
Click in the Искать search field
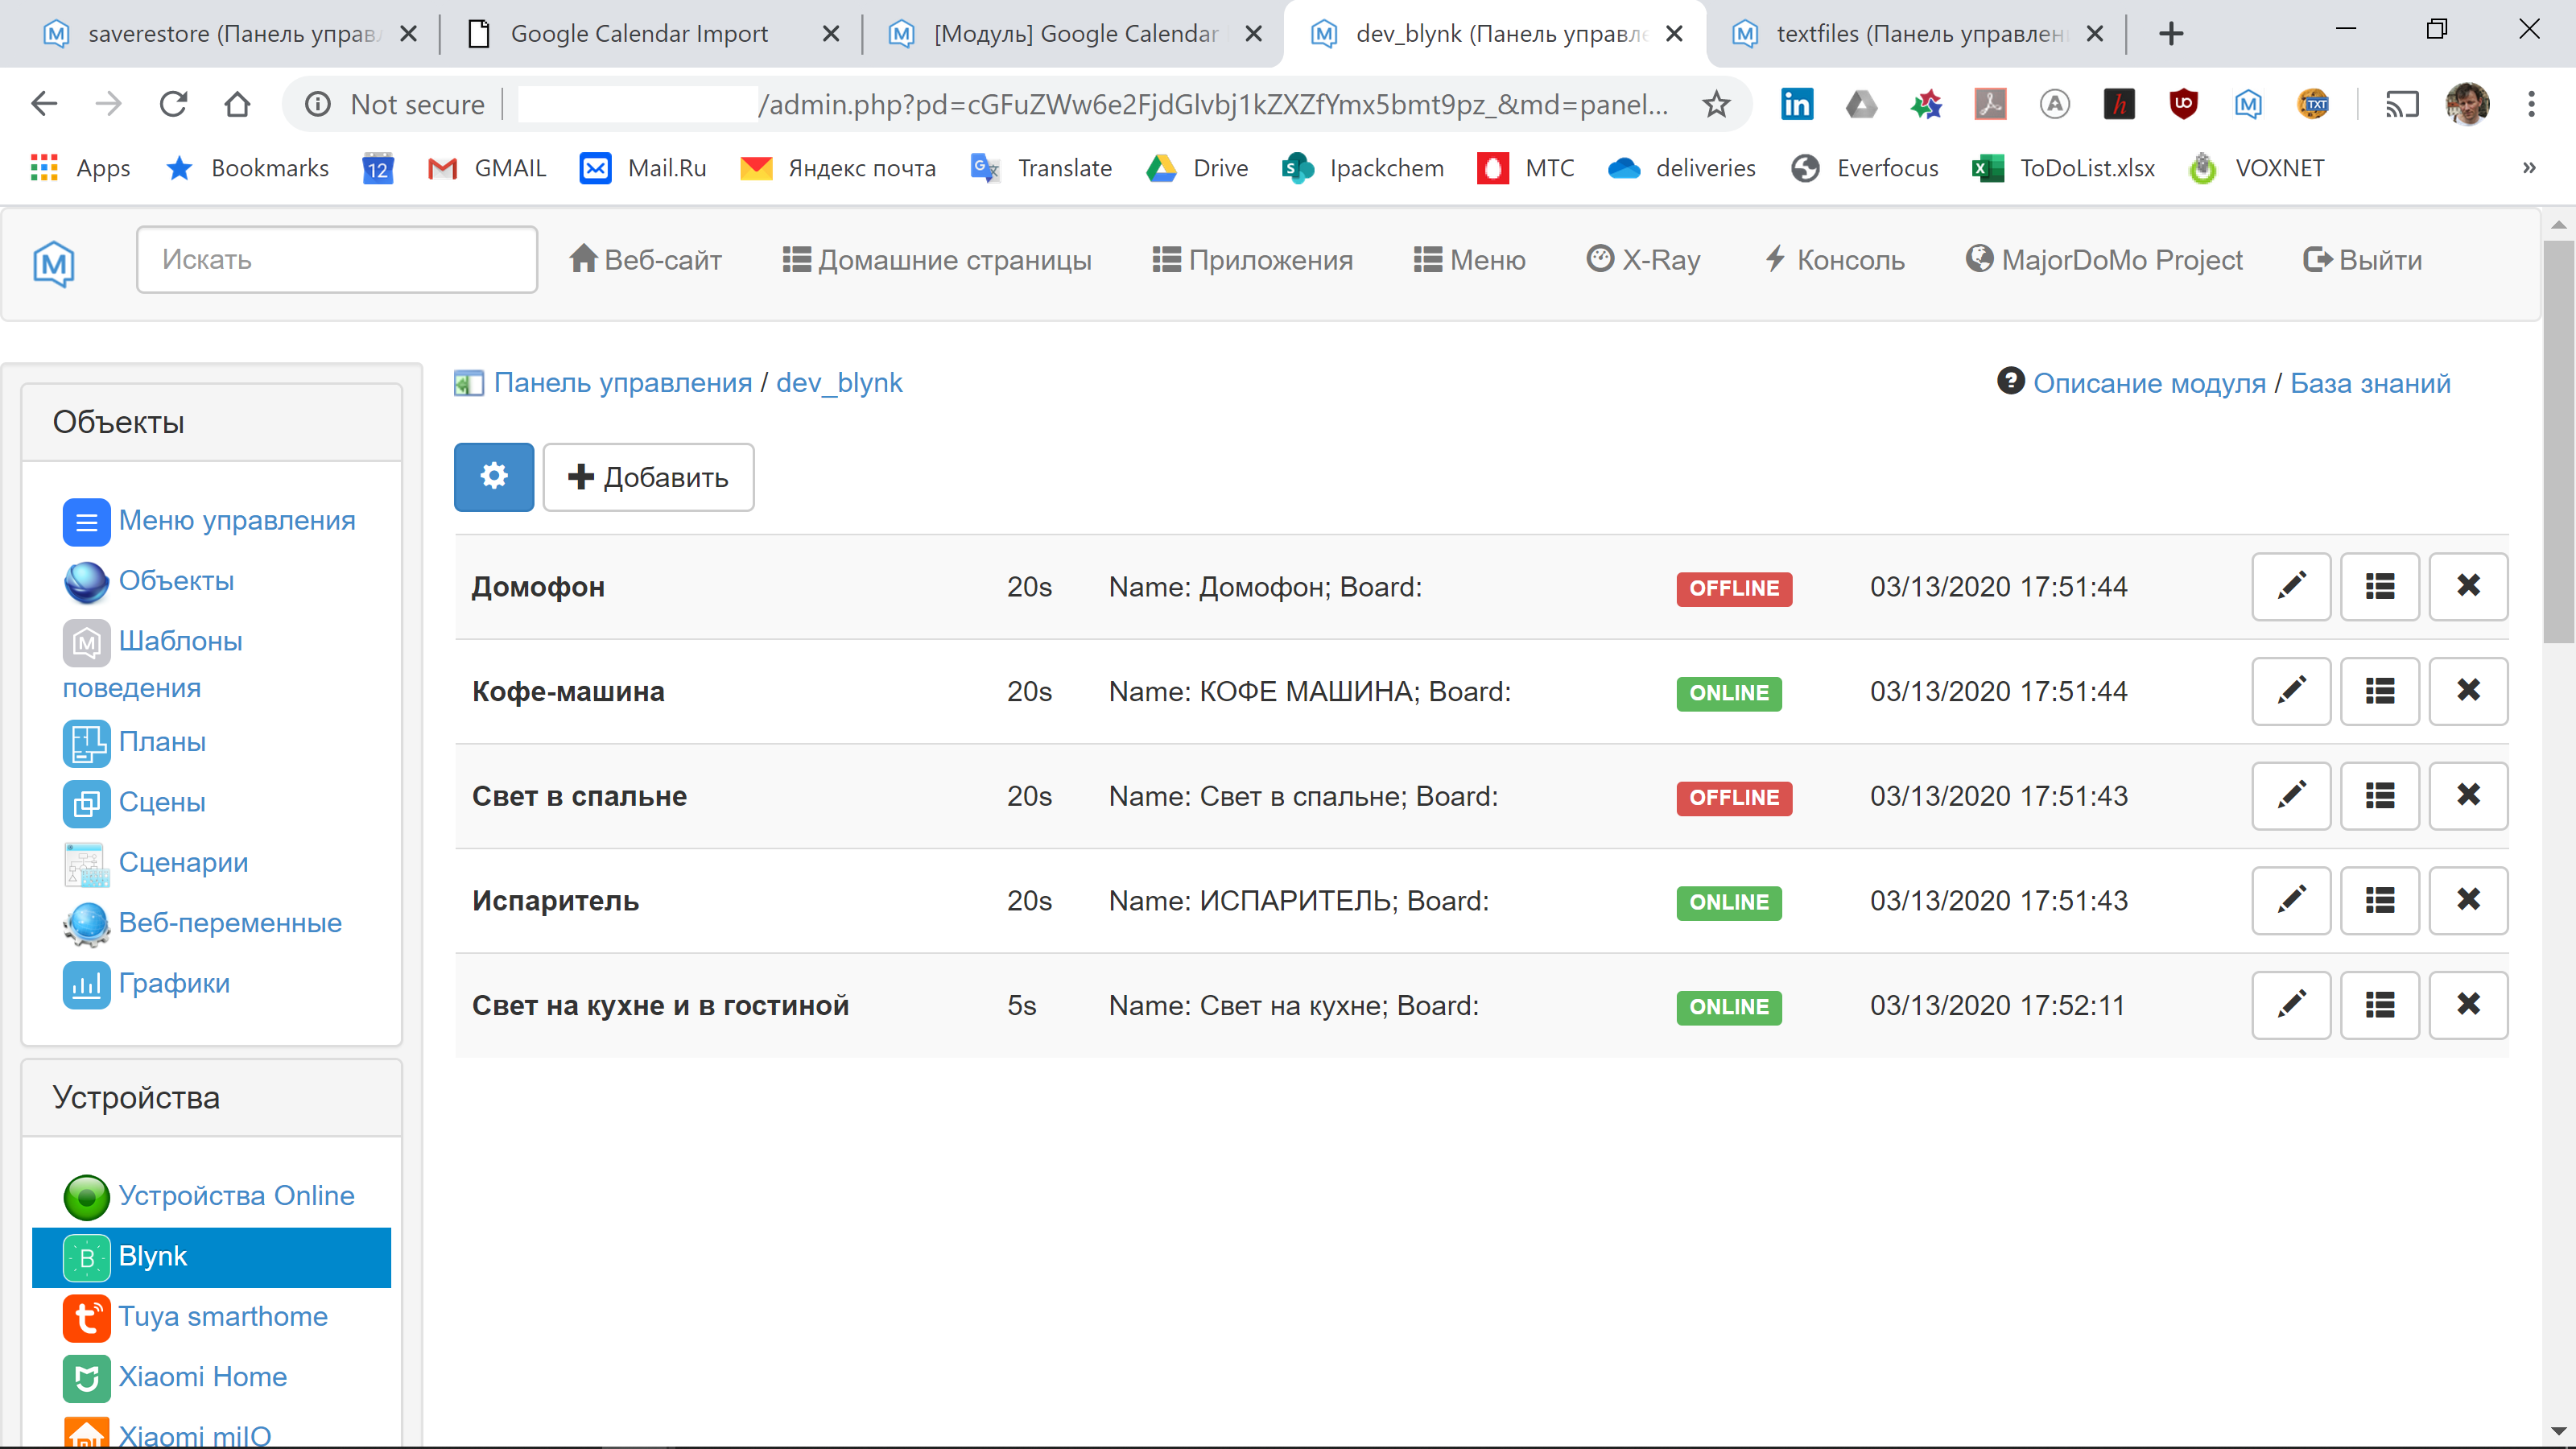tap(337, 260)
